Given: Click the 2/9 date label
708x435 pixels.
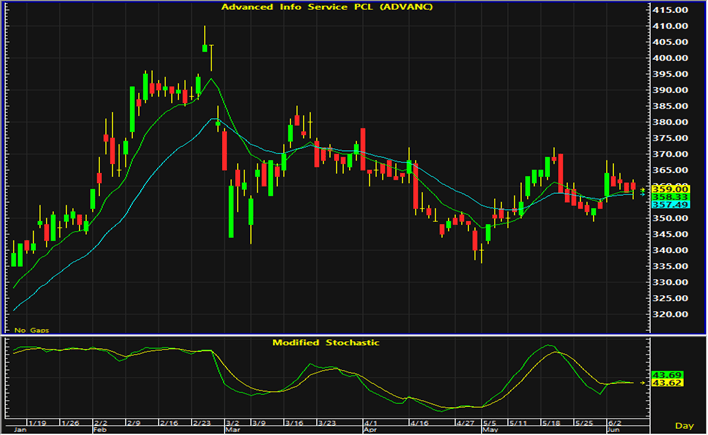Looking at the screenshot, I should (x=134, y=423).
